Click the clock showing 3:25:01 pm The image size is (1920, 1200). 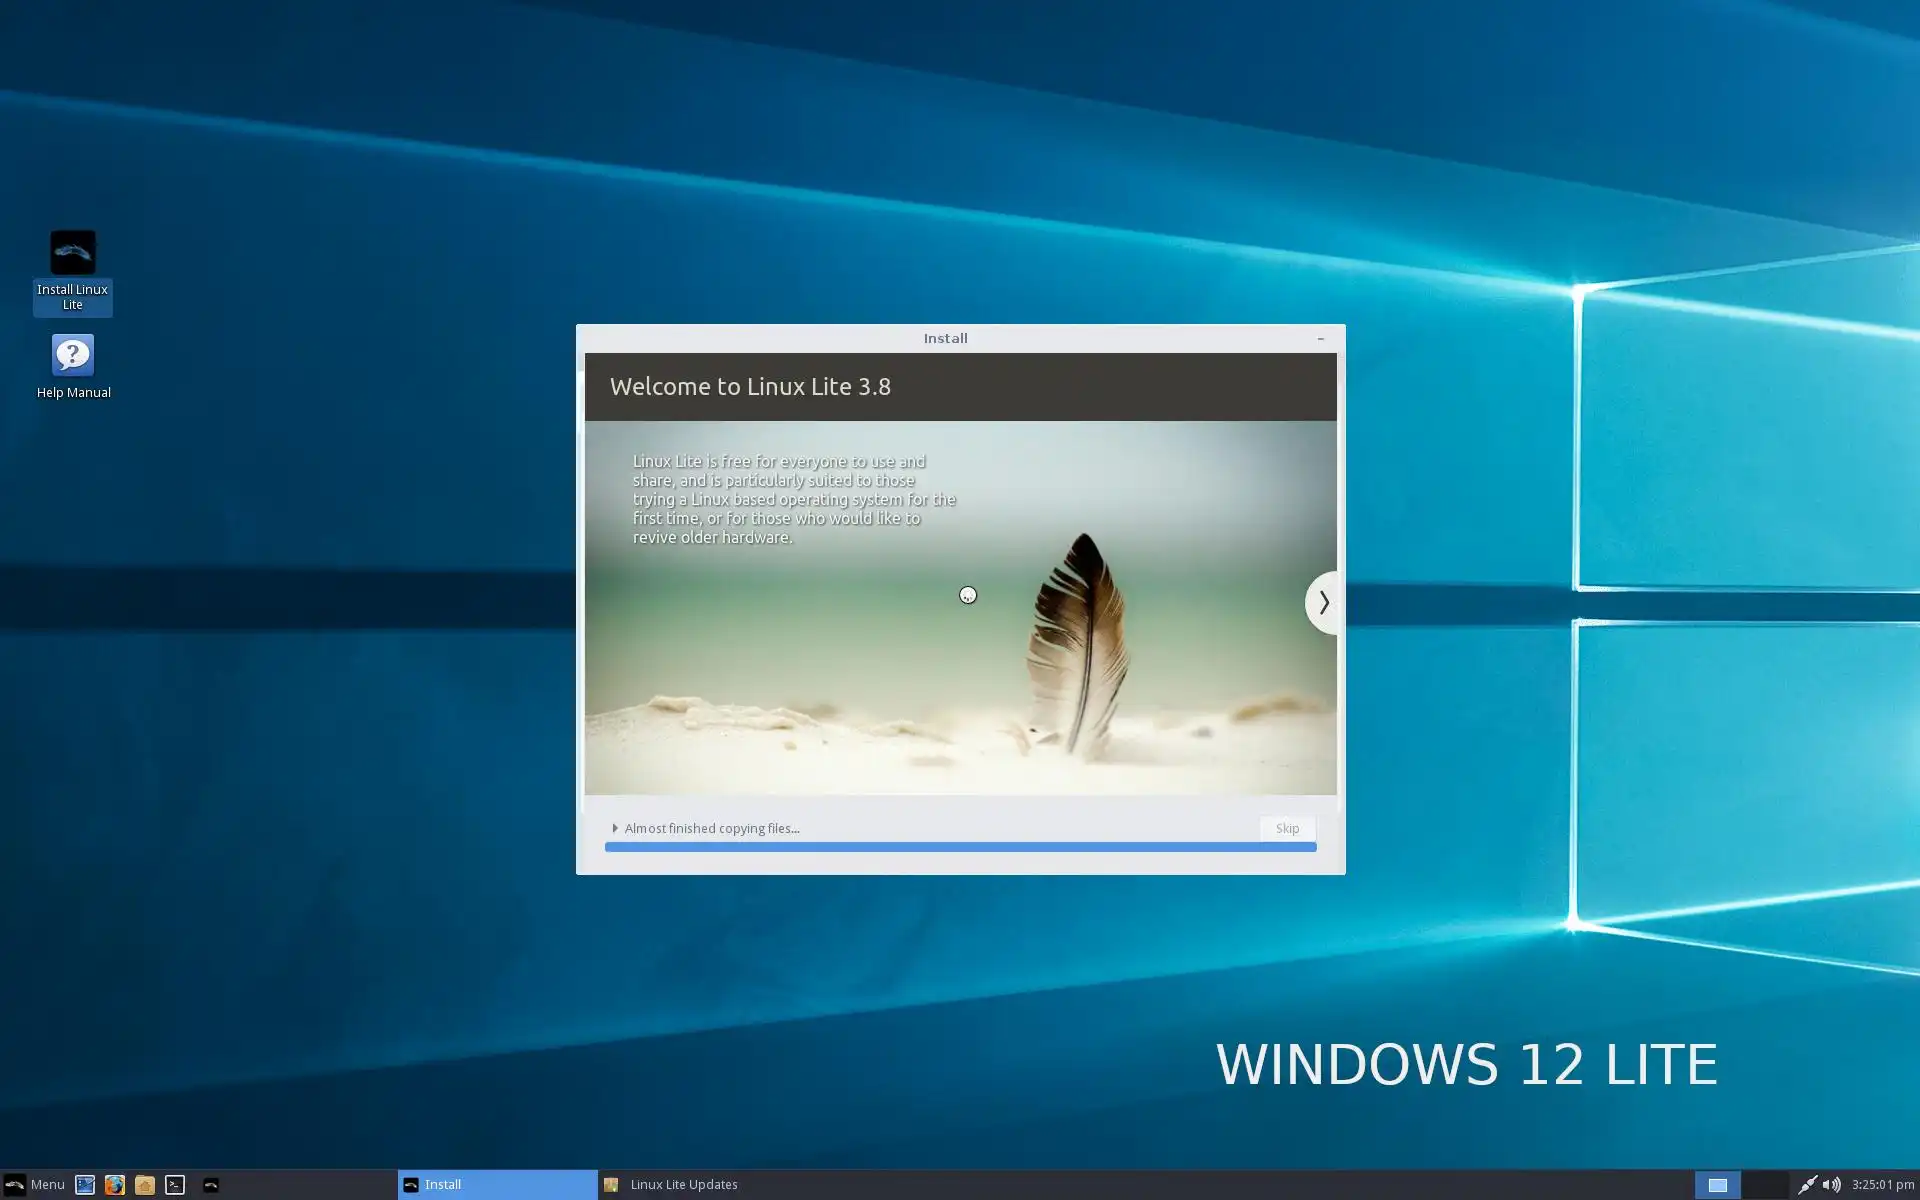coord(1882,1185)
